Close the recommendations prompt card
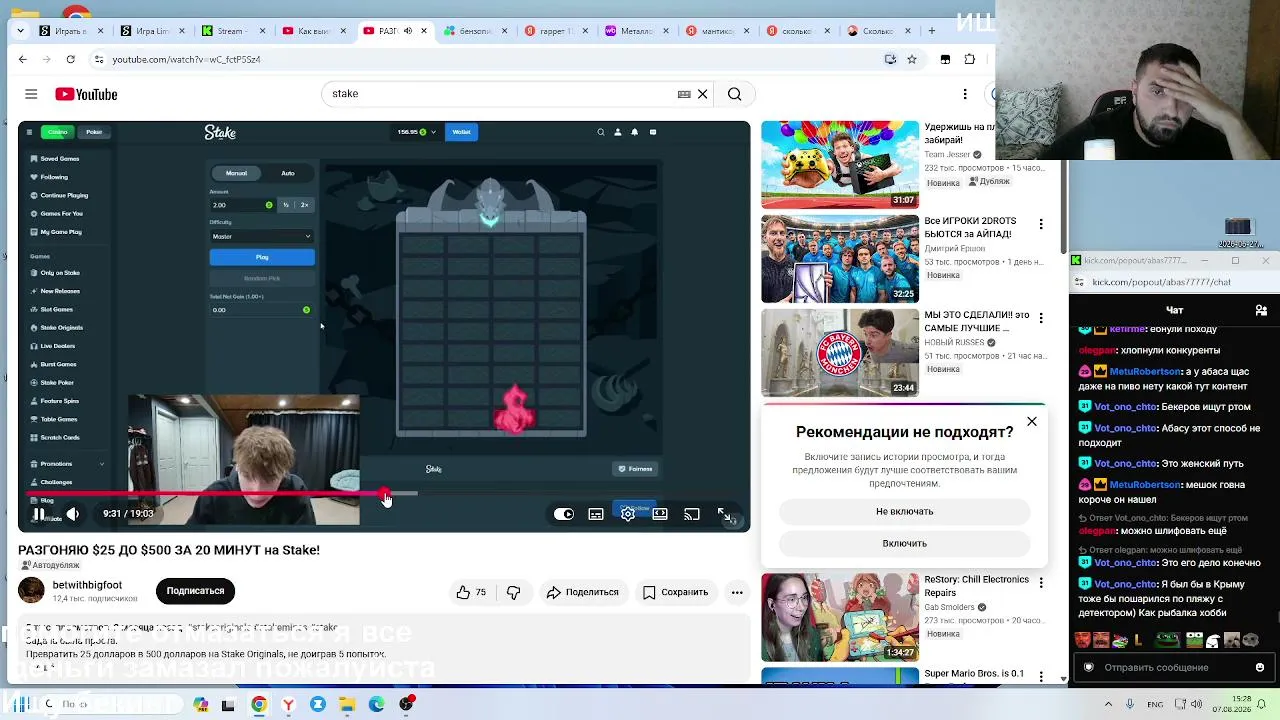The image size is (1280, 720). [1032, 422]
